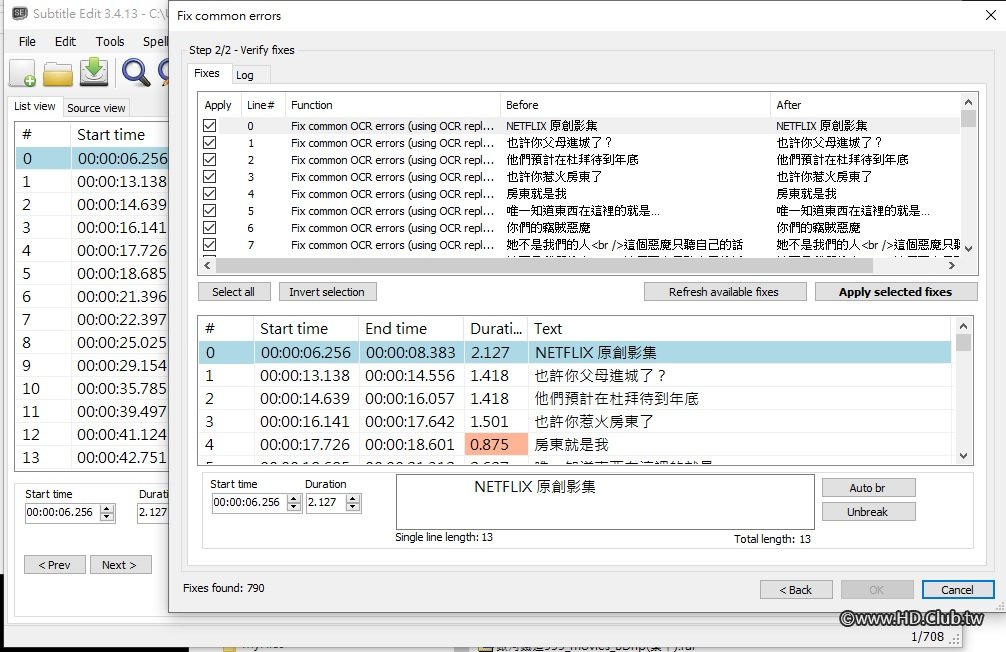Screen dimensions: 1006x652
Task: Increase dialog Duration with up spinner
Action: 353,499
